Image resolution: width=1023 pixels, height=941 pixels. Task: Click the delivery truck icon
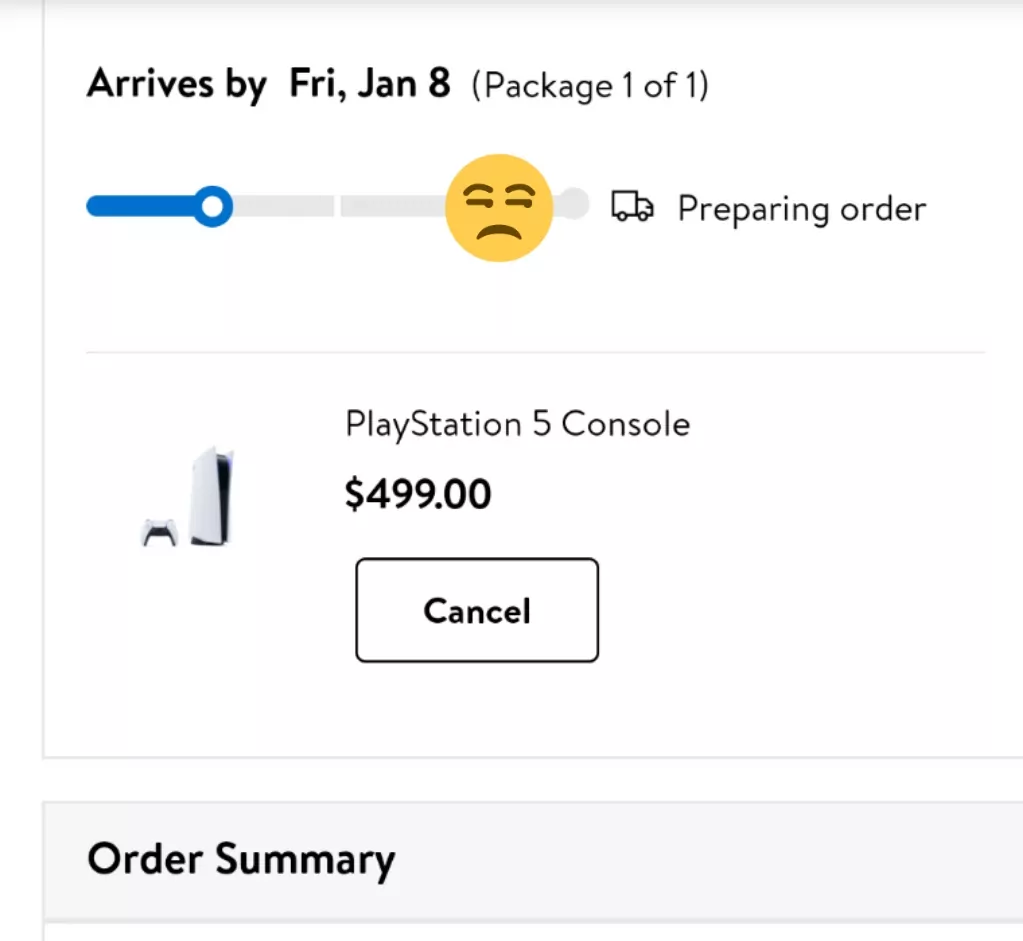pyautogui.click(x=632, y=206)
